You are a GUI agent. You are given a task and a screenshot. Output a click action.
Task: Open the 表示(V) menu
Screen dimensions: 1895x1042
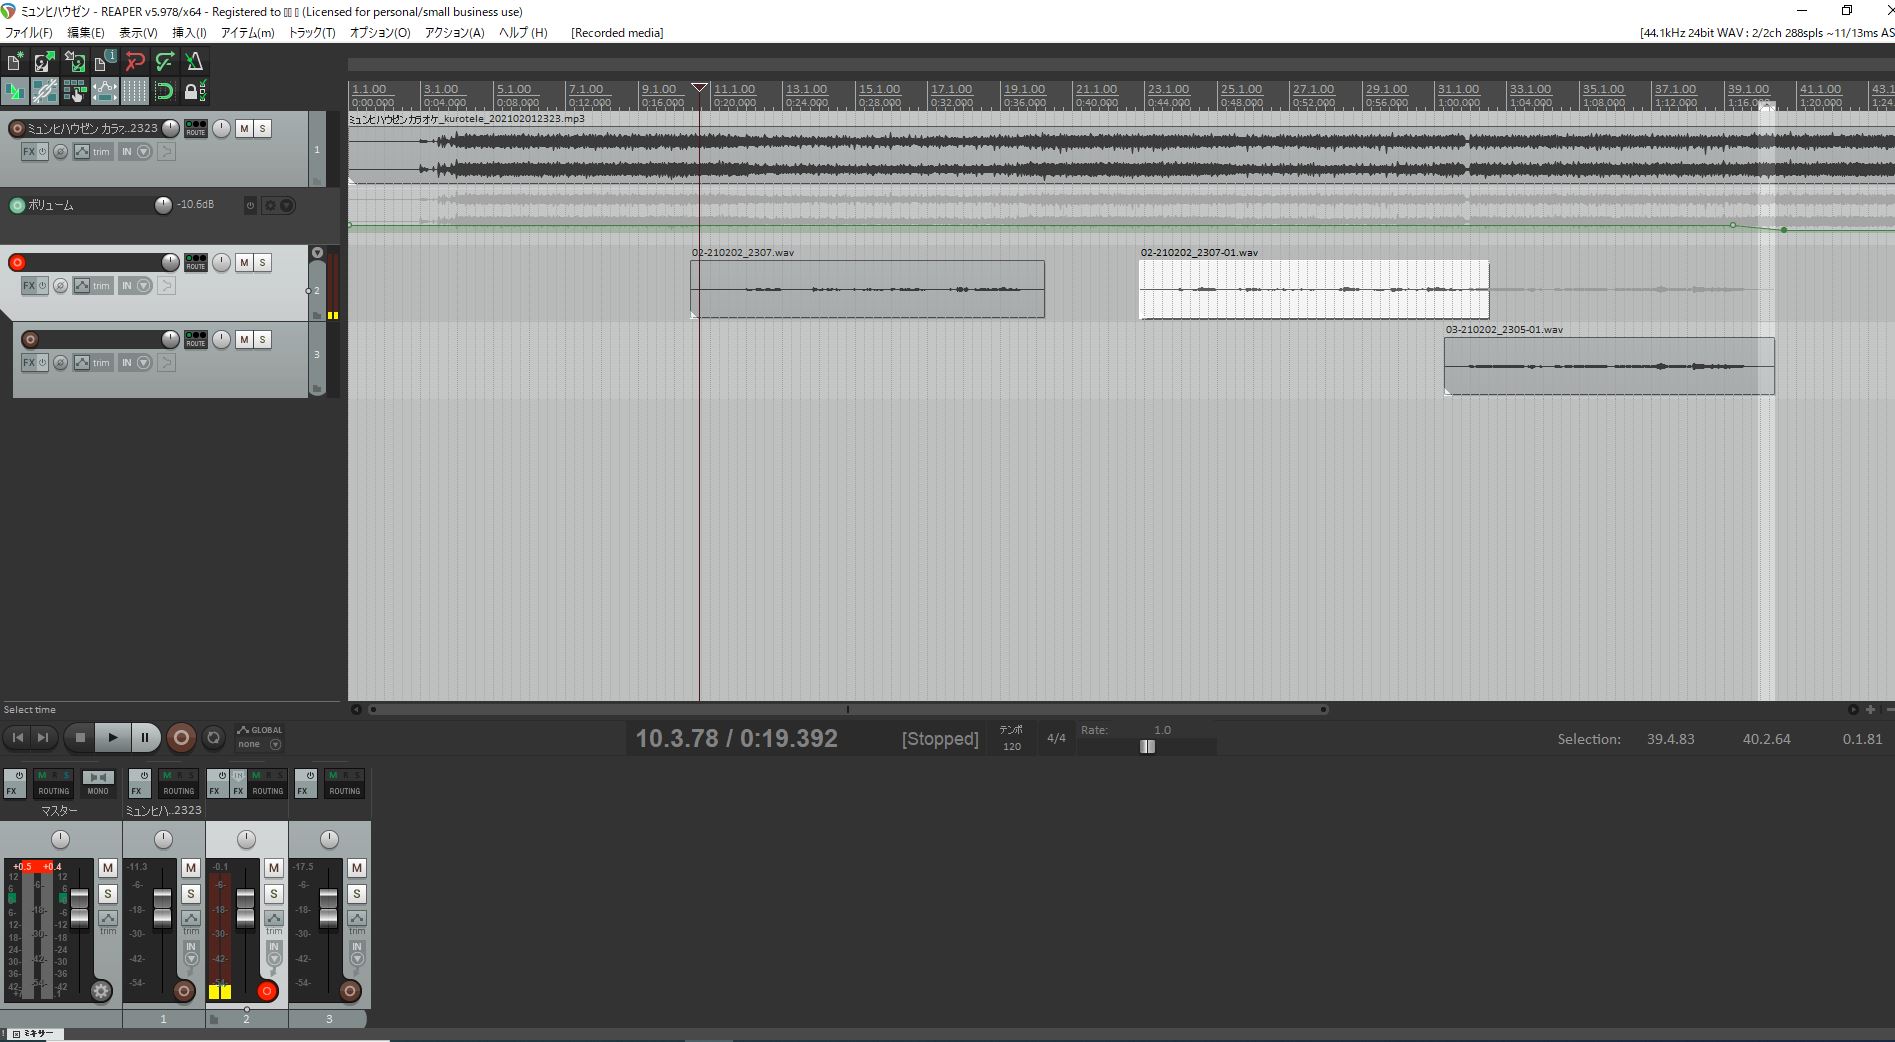tap(138, 33)
